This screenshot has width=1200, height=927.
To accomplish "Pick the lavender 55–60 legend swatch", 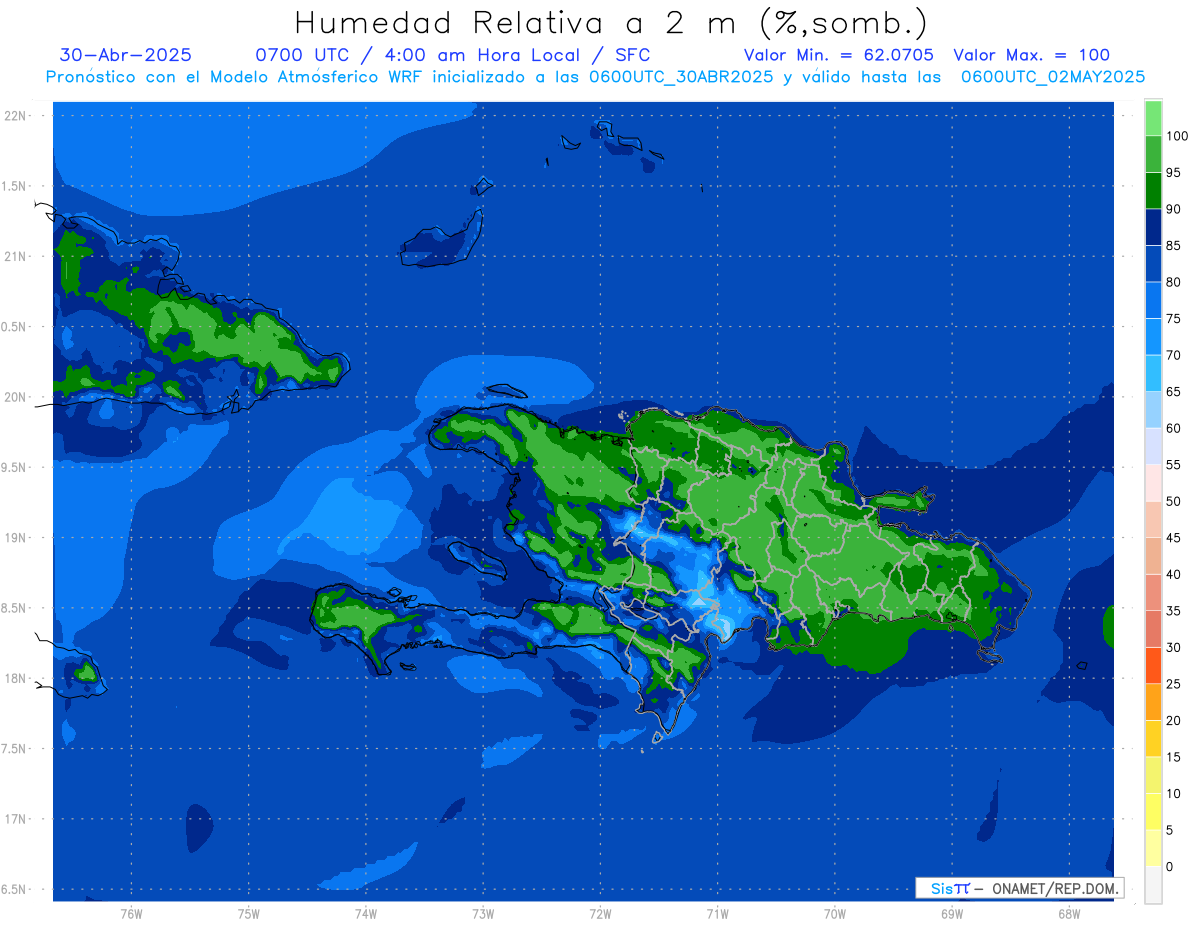I will 1153,447.
